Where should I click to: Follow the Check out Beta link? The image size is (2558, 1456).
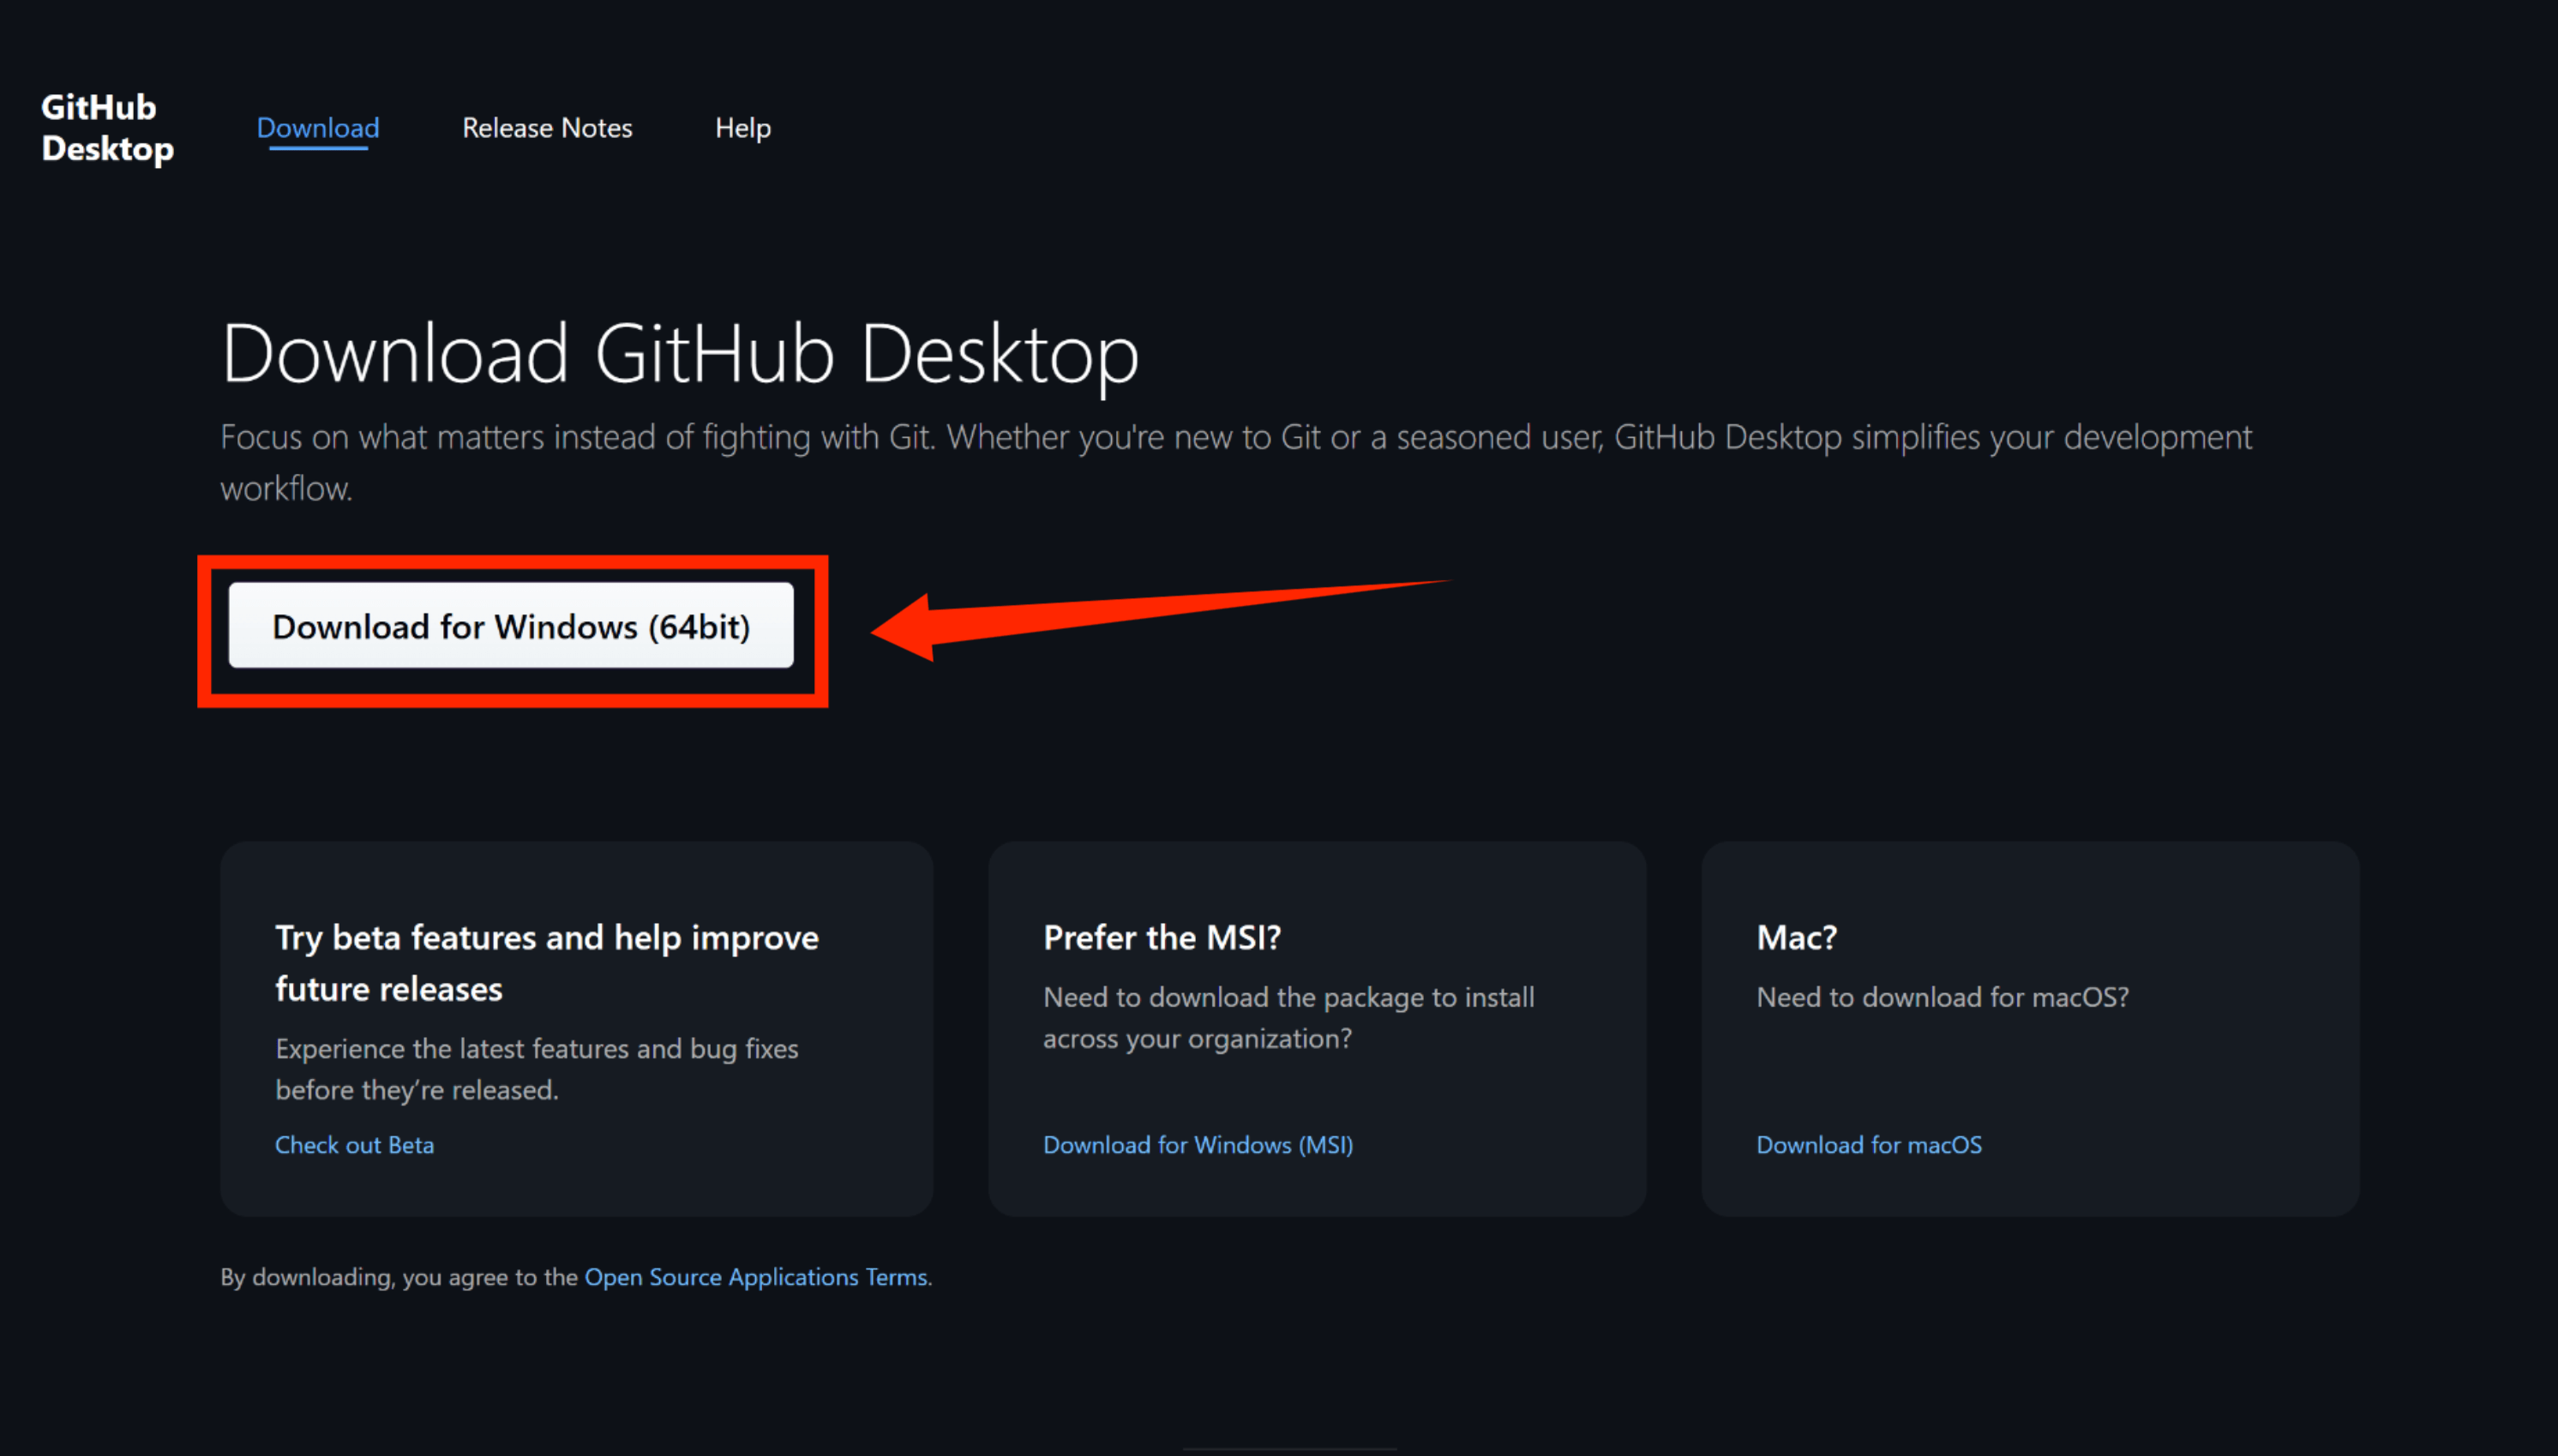pos(354,1145)
